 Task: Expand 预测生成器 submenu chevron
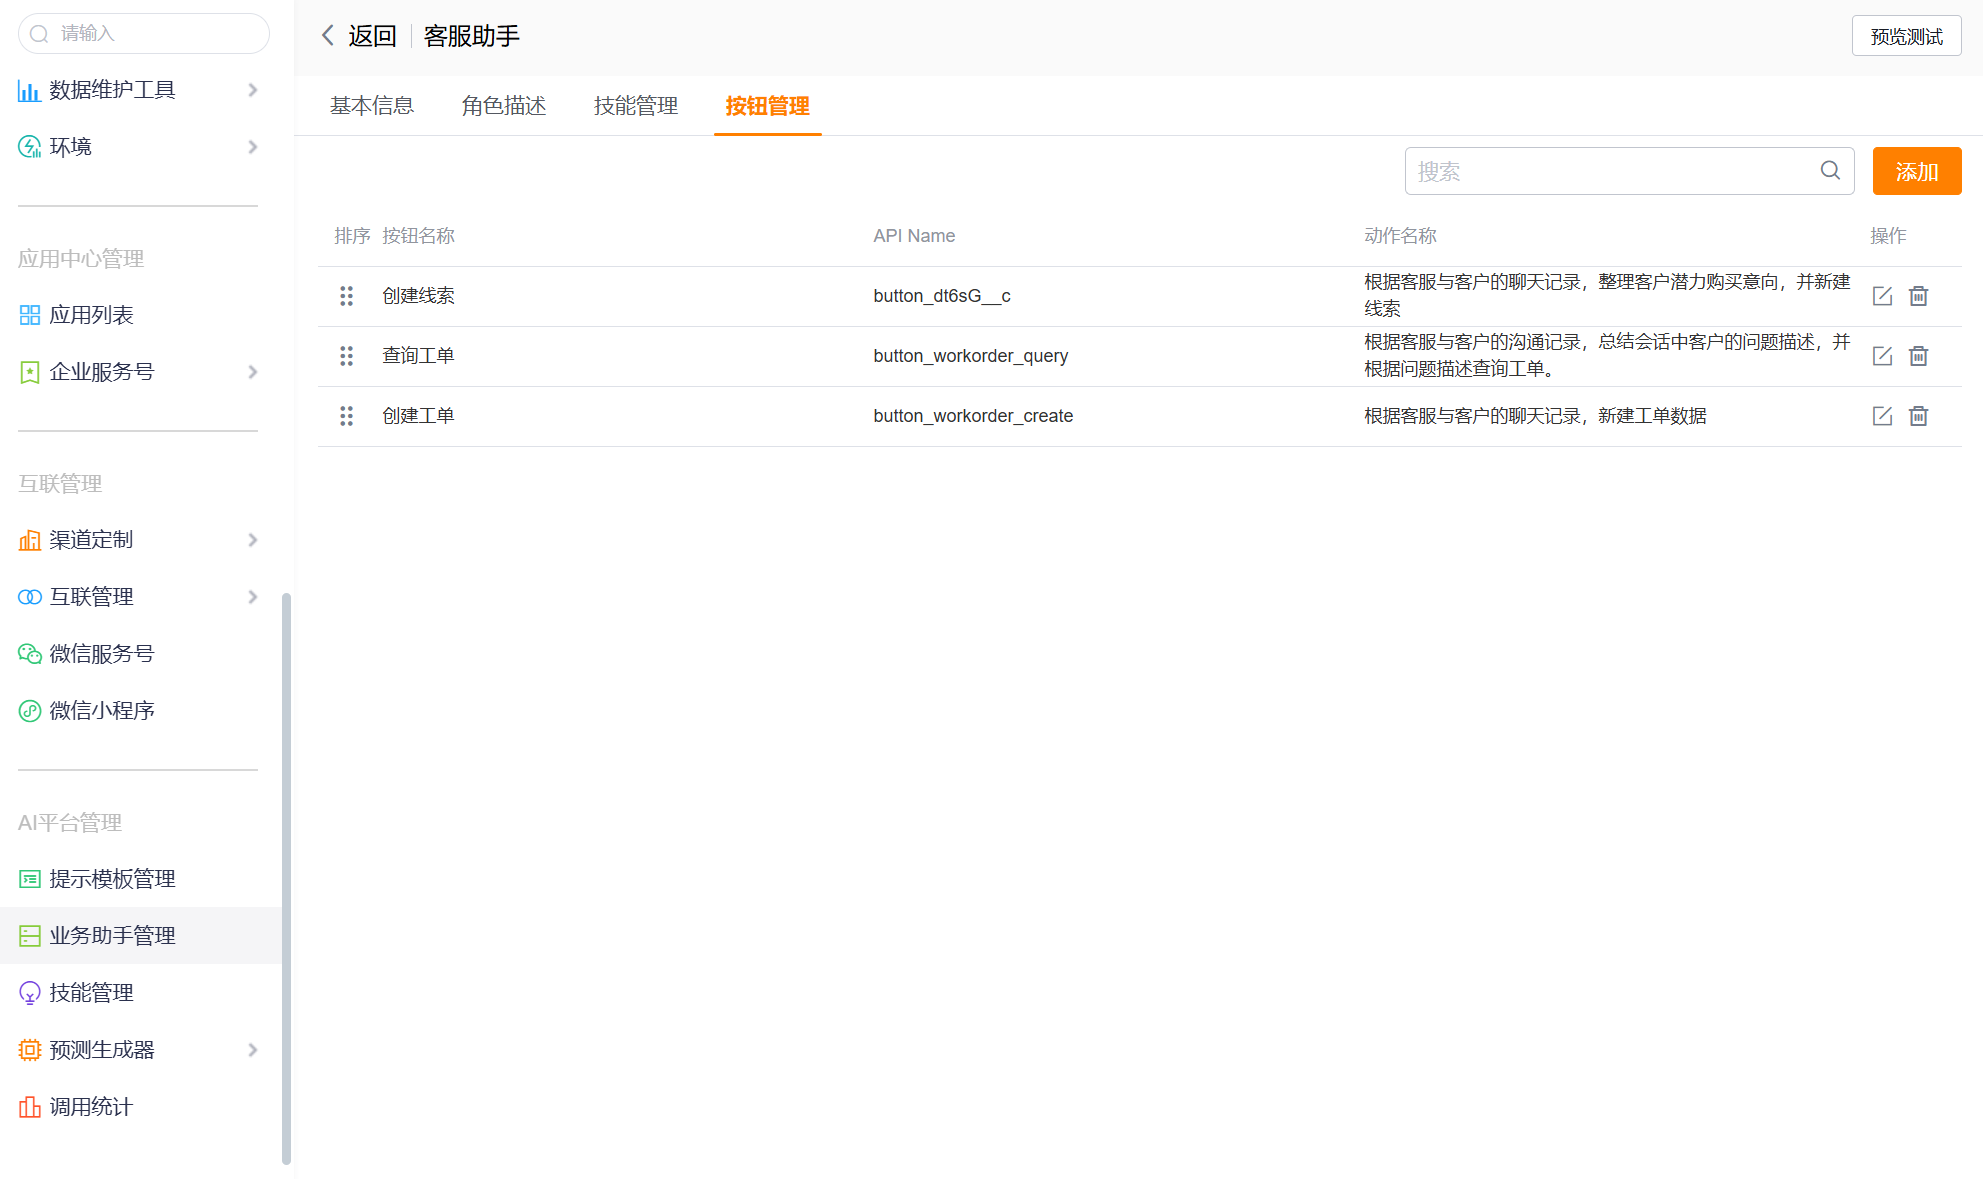253,1050
